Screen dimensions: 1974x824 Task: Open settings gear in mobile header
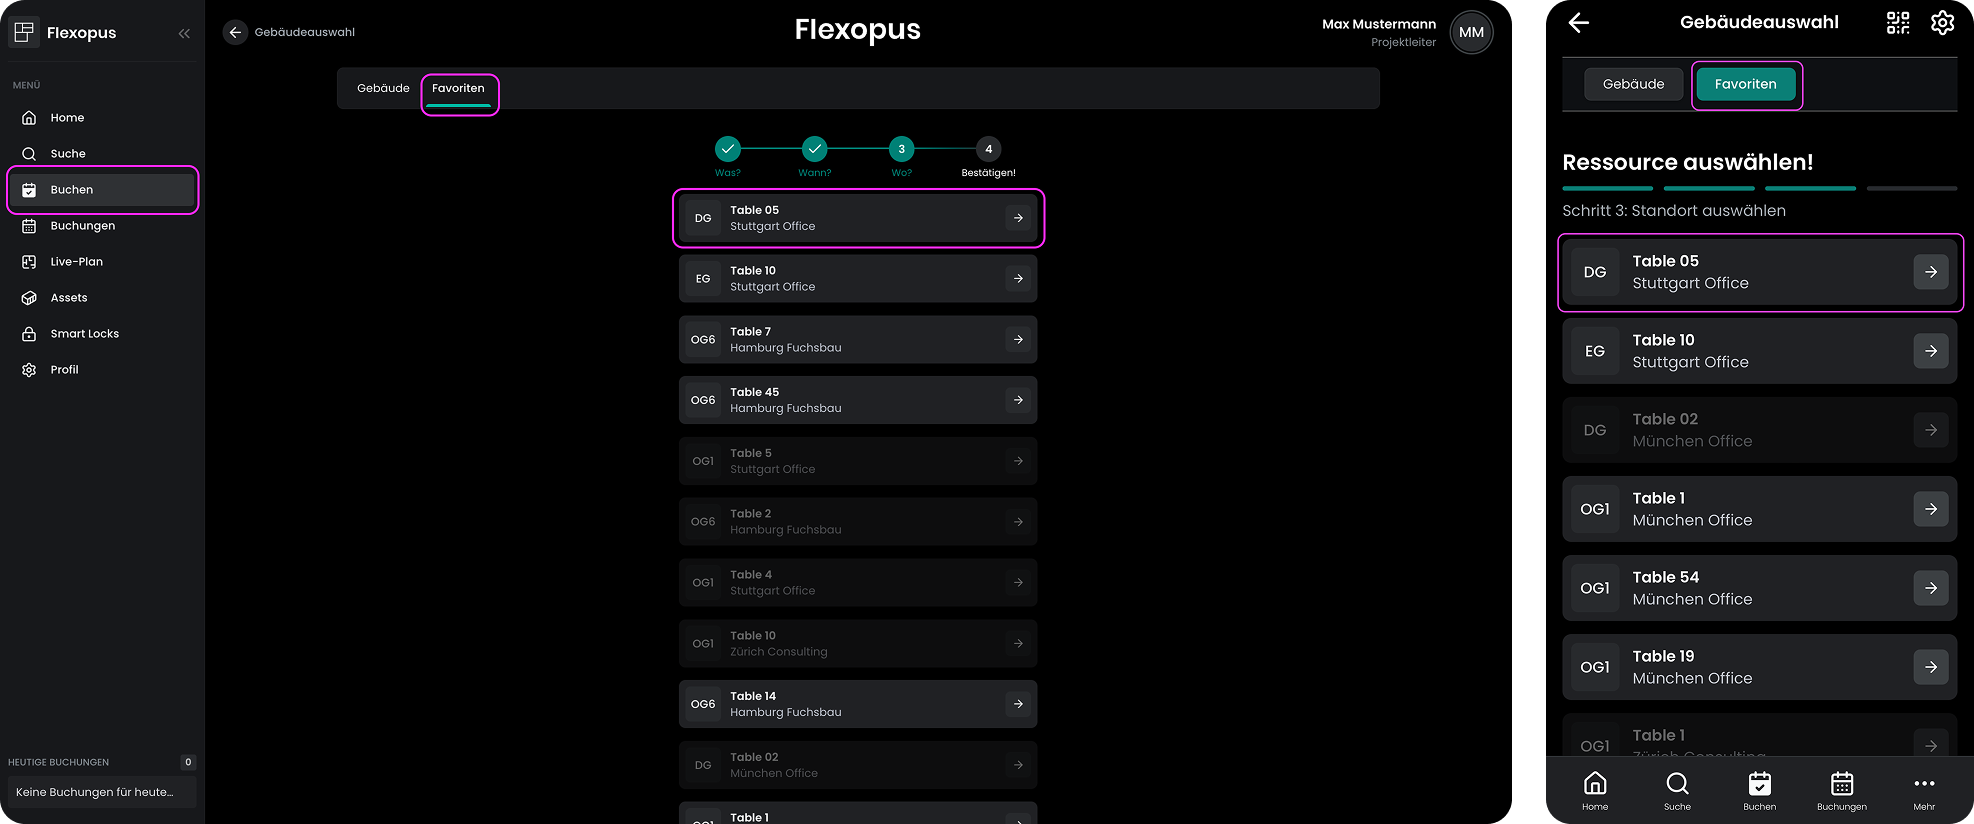pyautogui.click(x=1942, y=23)
